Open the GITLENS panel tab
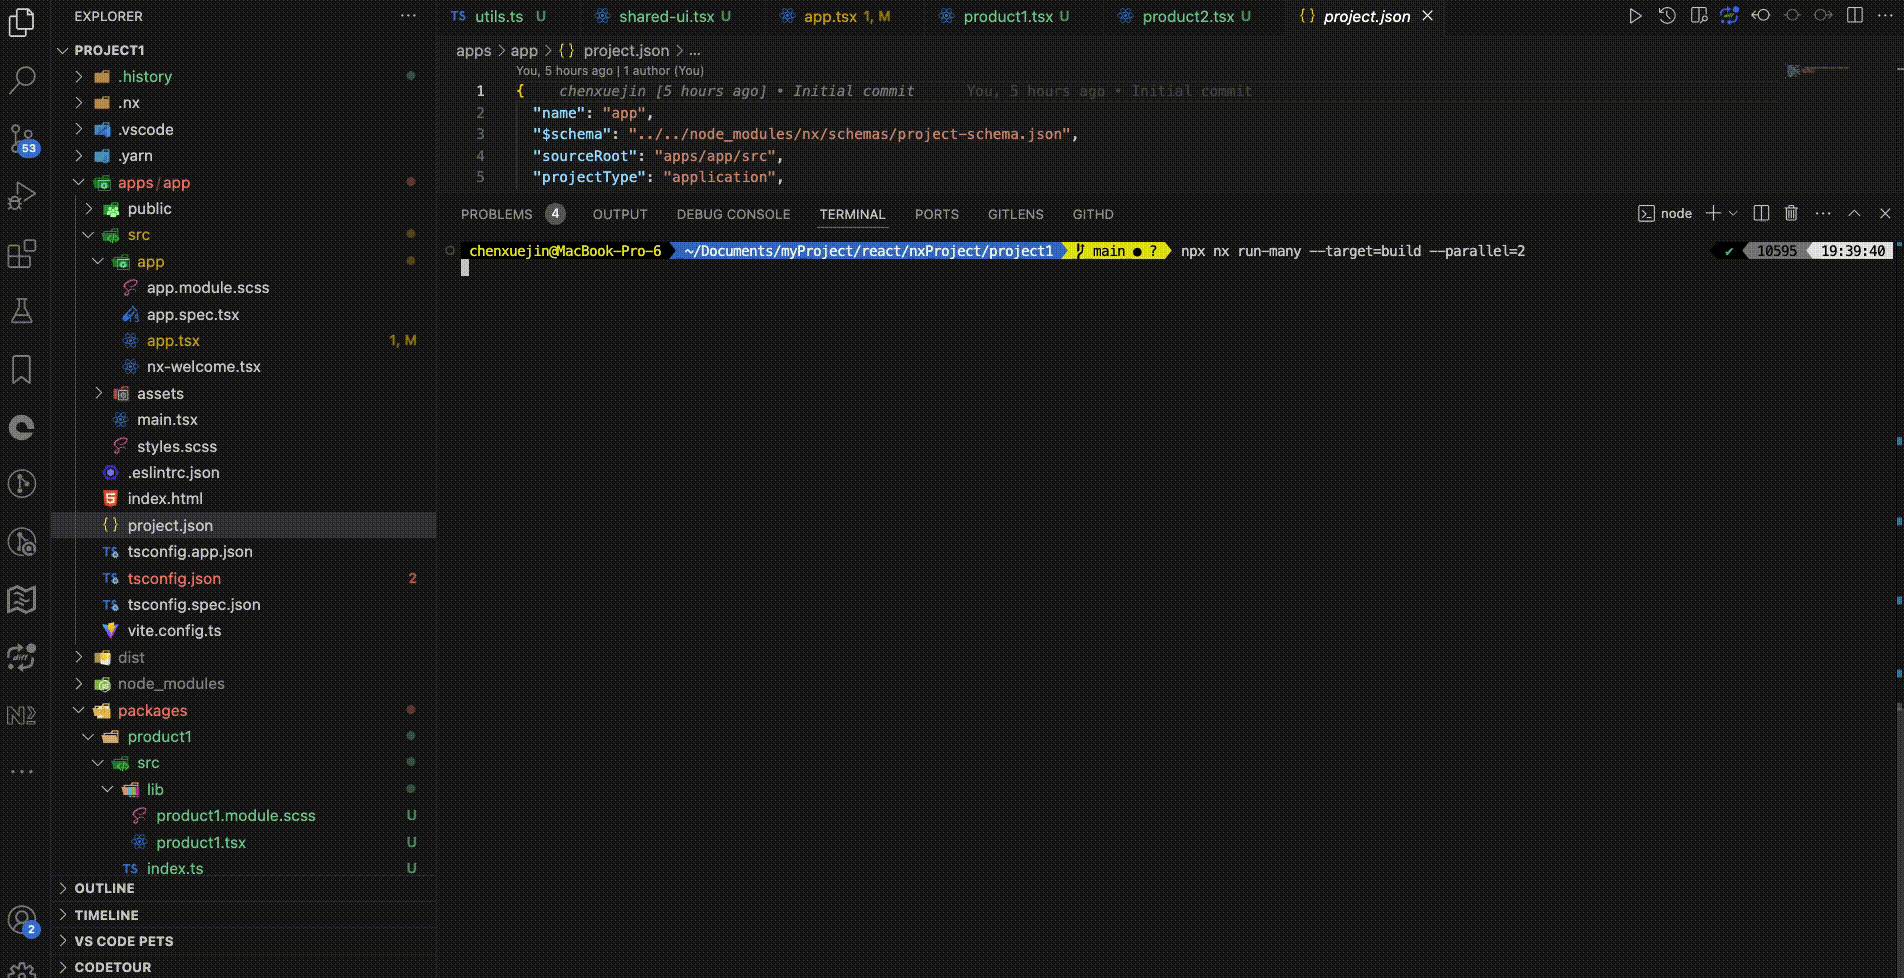This screenshot has width=1904, height=978. click(1015, 214)
